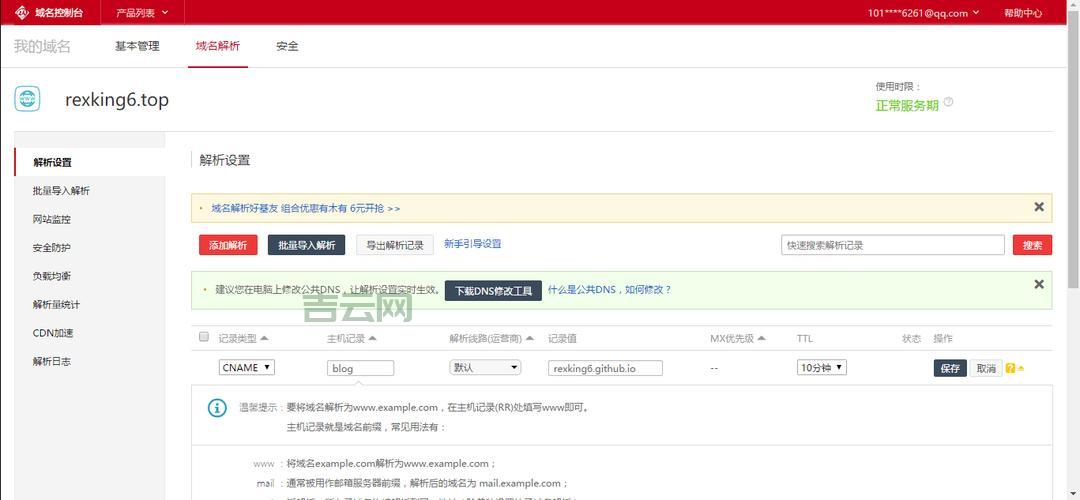Click the 记录值 column header

562,339
